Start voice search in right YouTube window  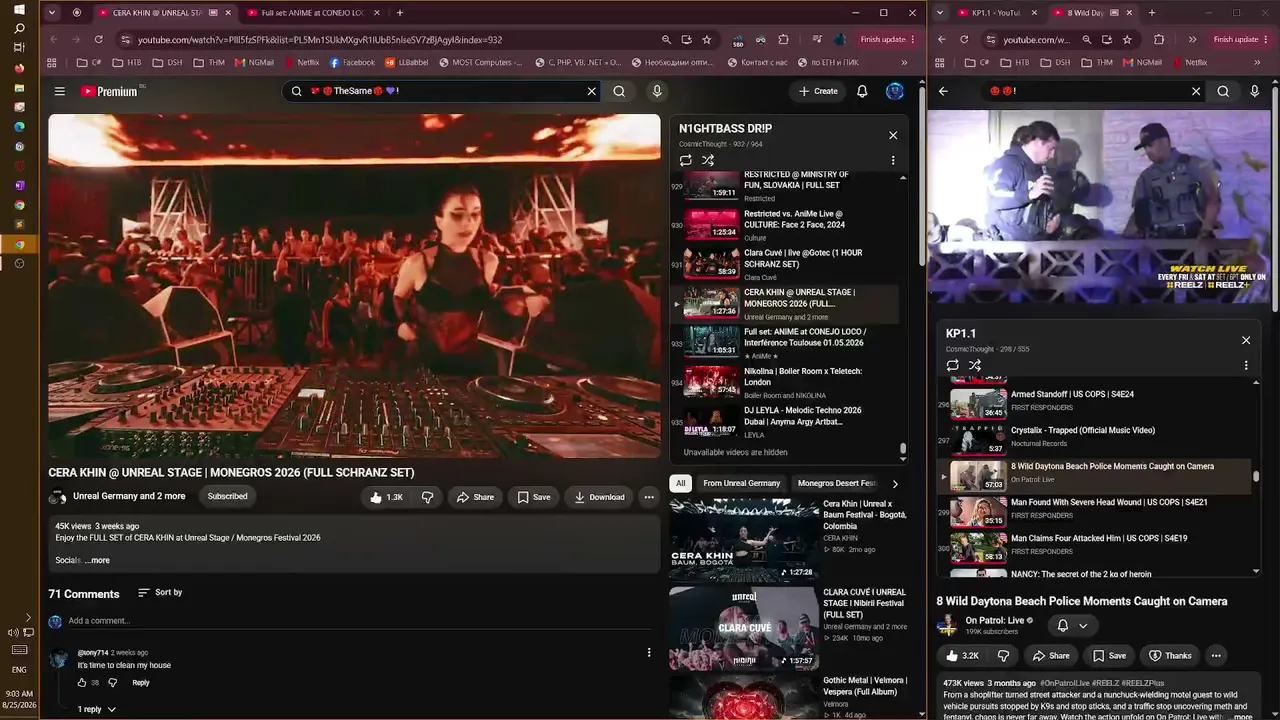1255,91
